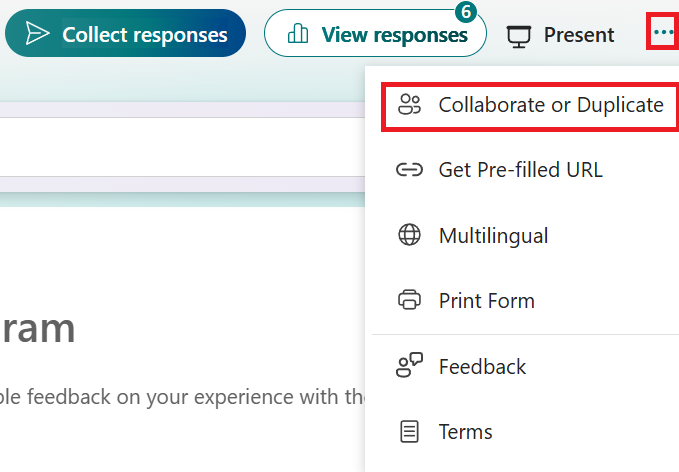The image size is (679, 472).
Task: Click the Terms document icon
Action: click(x=409, y=432)
